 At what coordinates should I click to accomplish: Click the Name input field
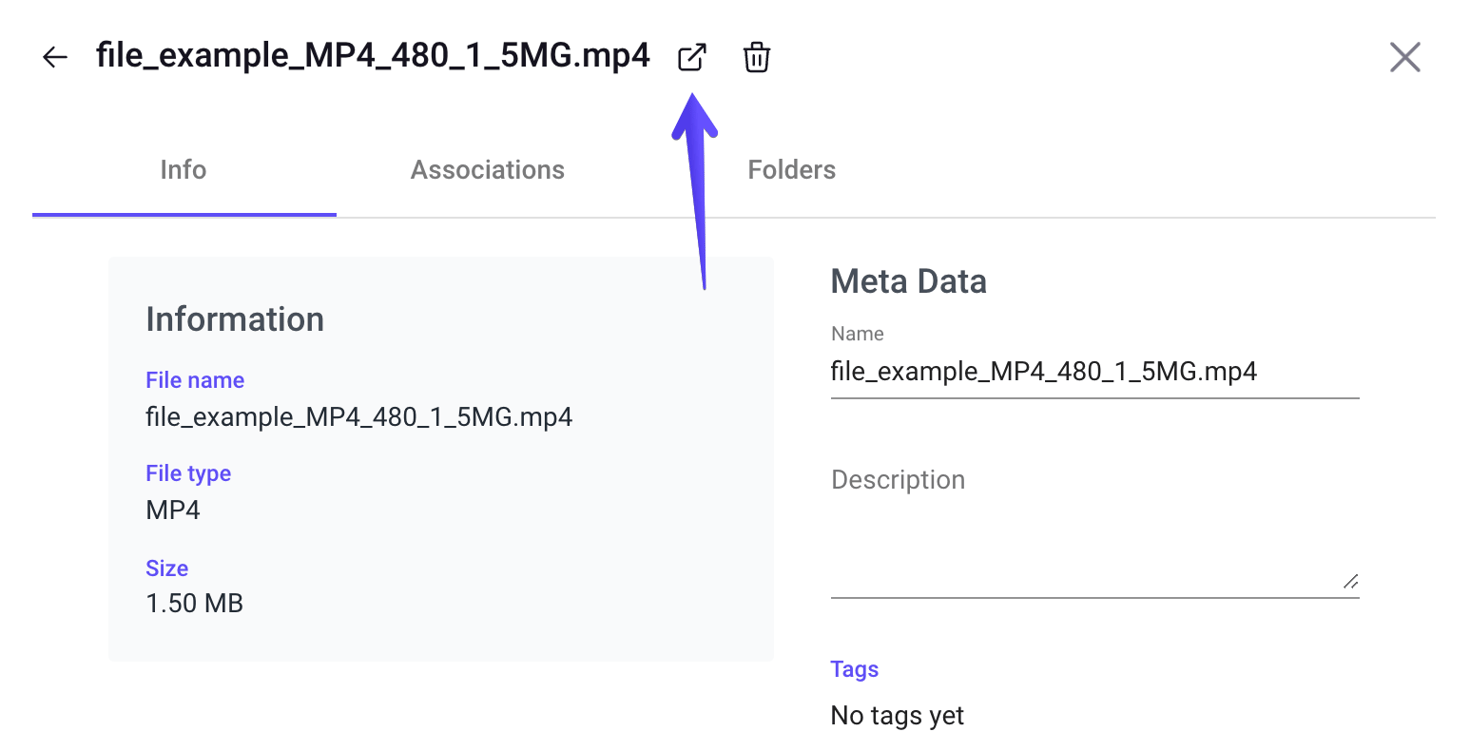1095,371
